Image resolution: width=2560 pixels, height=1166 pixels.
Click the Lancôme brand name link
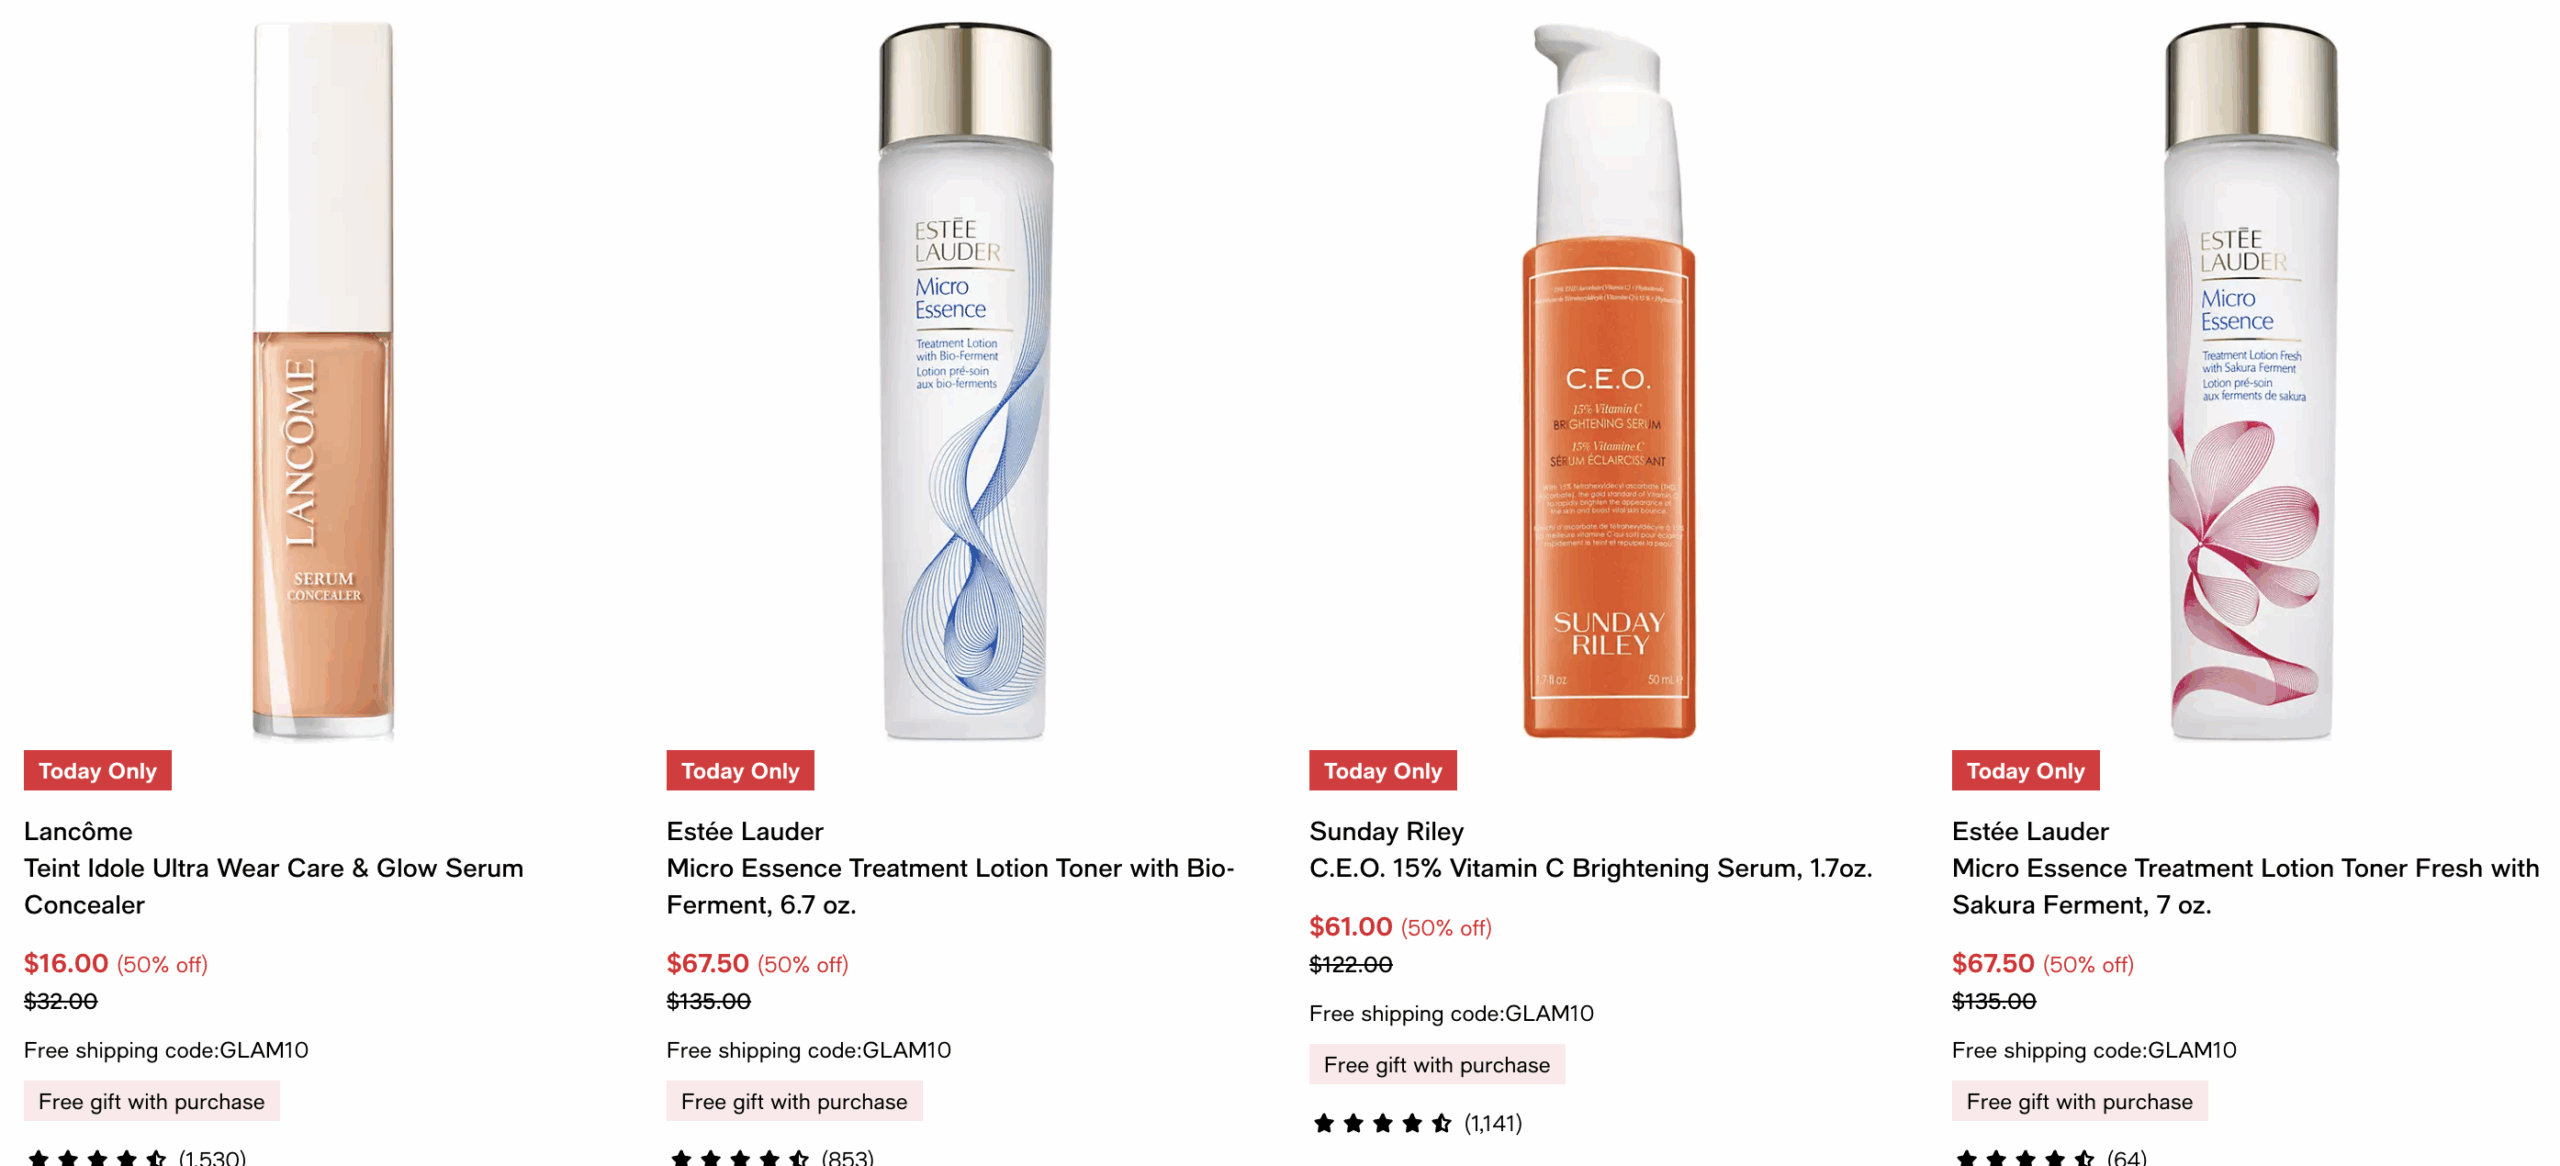(x=78, y=831)
